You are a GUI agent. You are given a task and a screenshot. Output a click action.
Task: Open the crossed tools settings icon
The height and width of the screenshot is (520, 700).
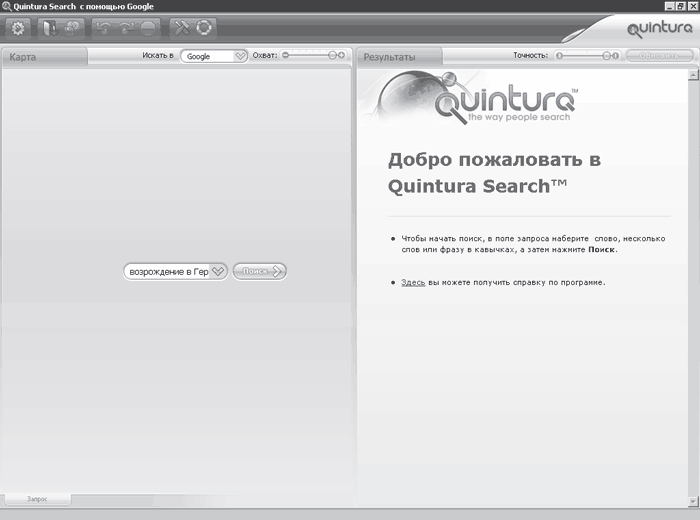(x=181, y=27)
